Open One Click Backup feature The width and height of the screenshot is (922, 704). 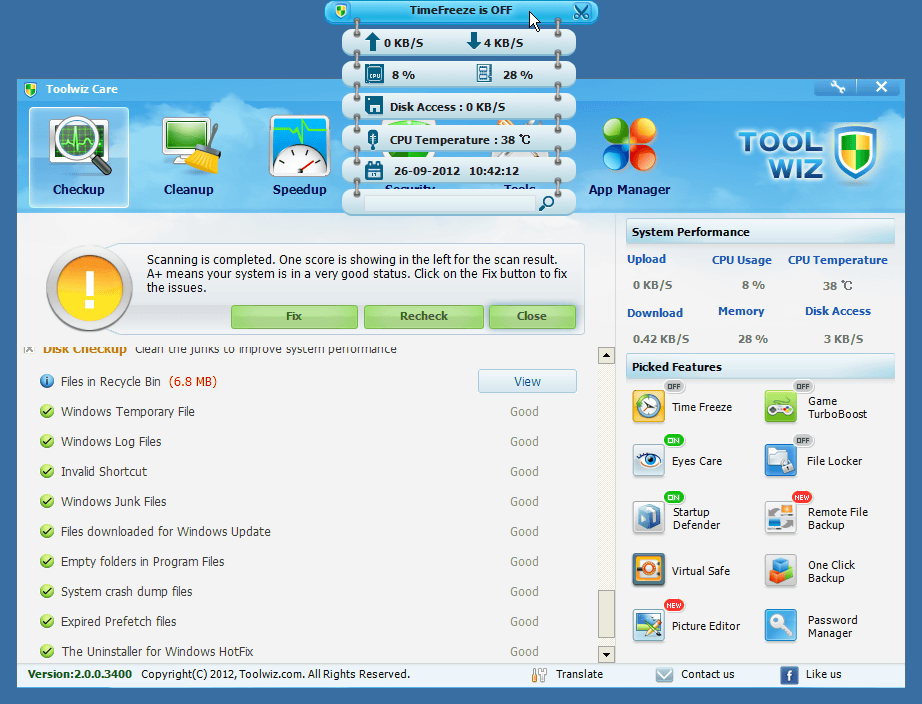click(x=781, y=571)
